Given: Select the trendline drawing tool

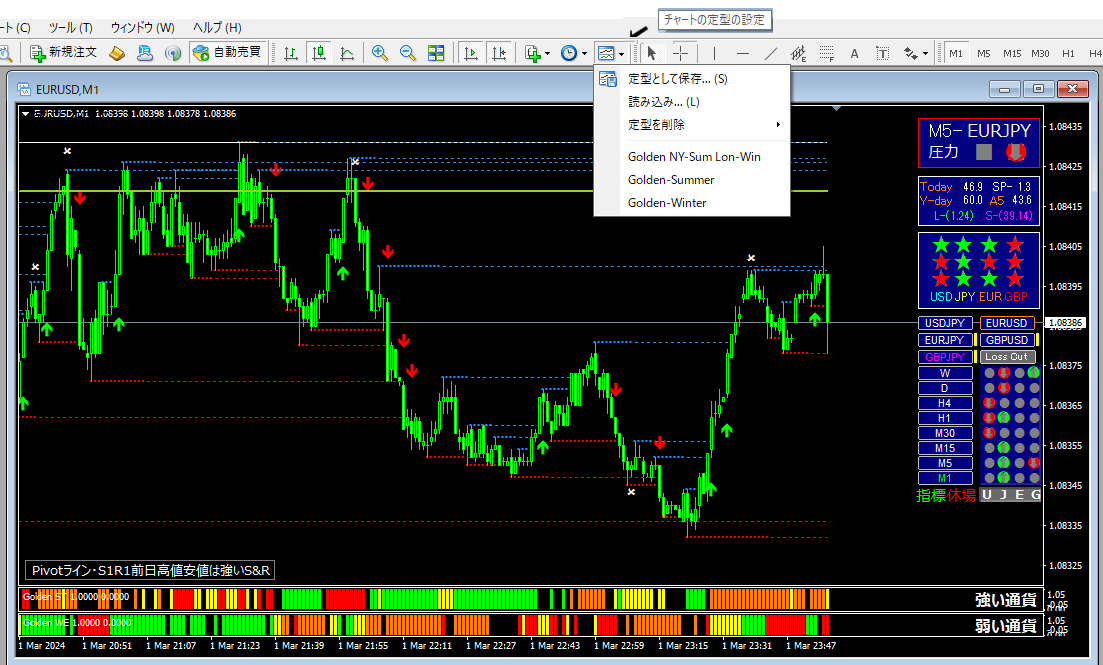Looking at the screenshot, I should coord(771,53).
